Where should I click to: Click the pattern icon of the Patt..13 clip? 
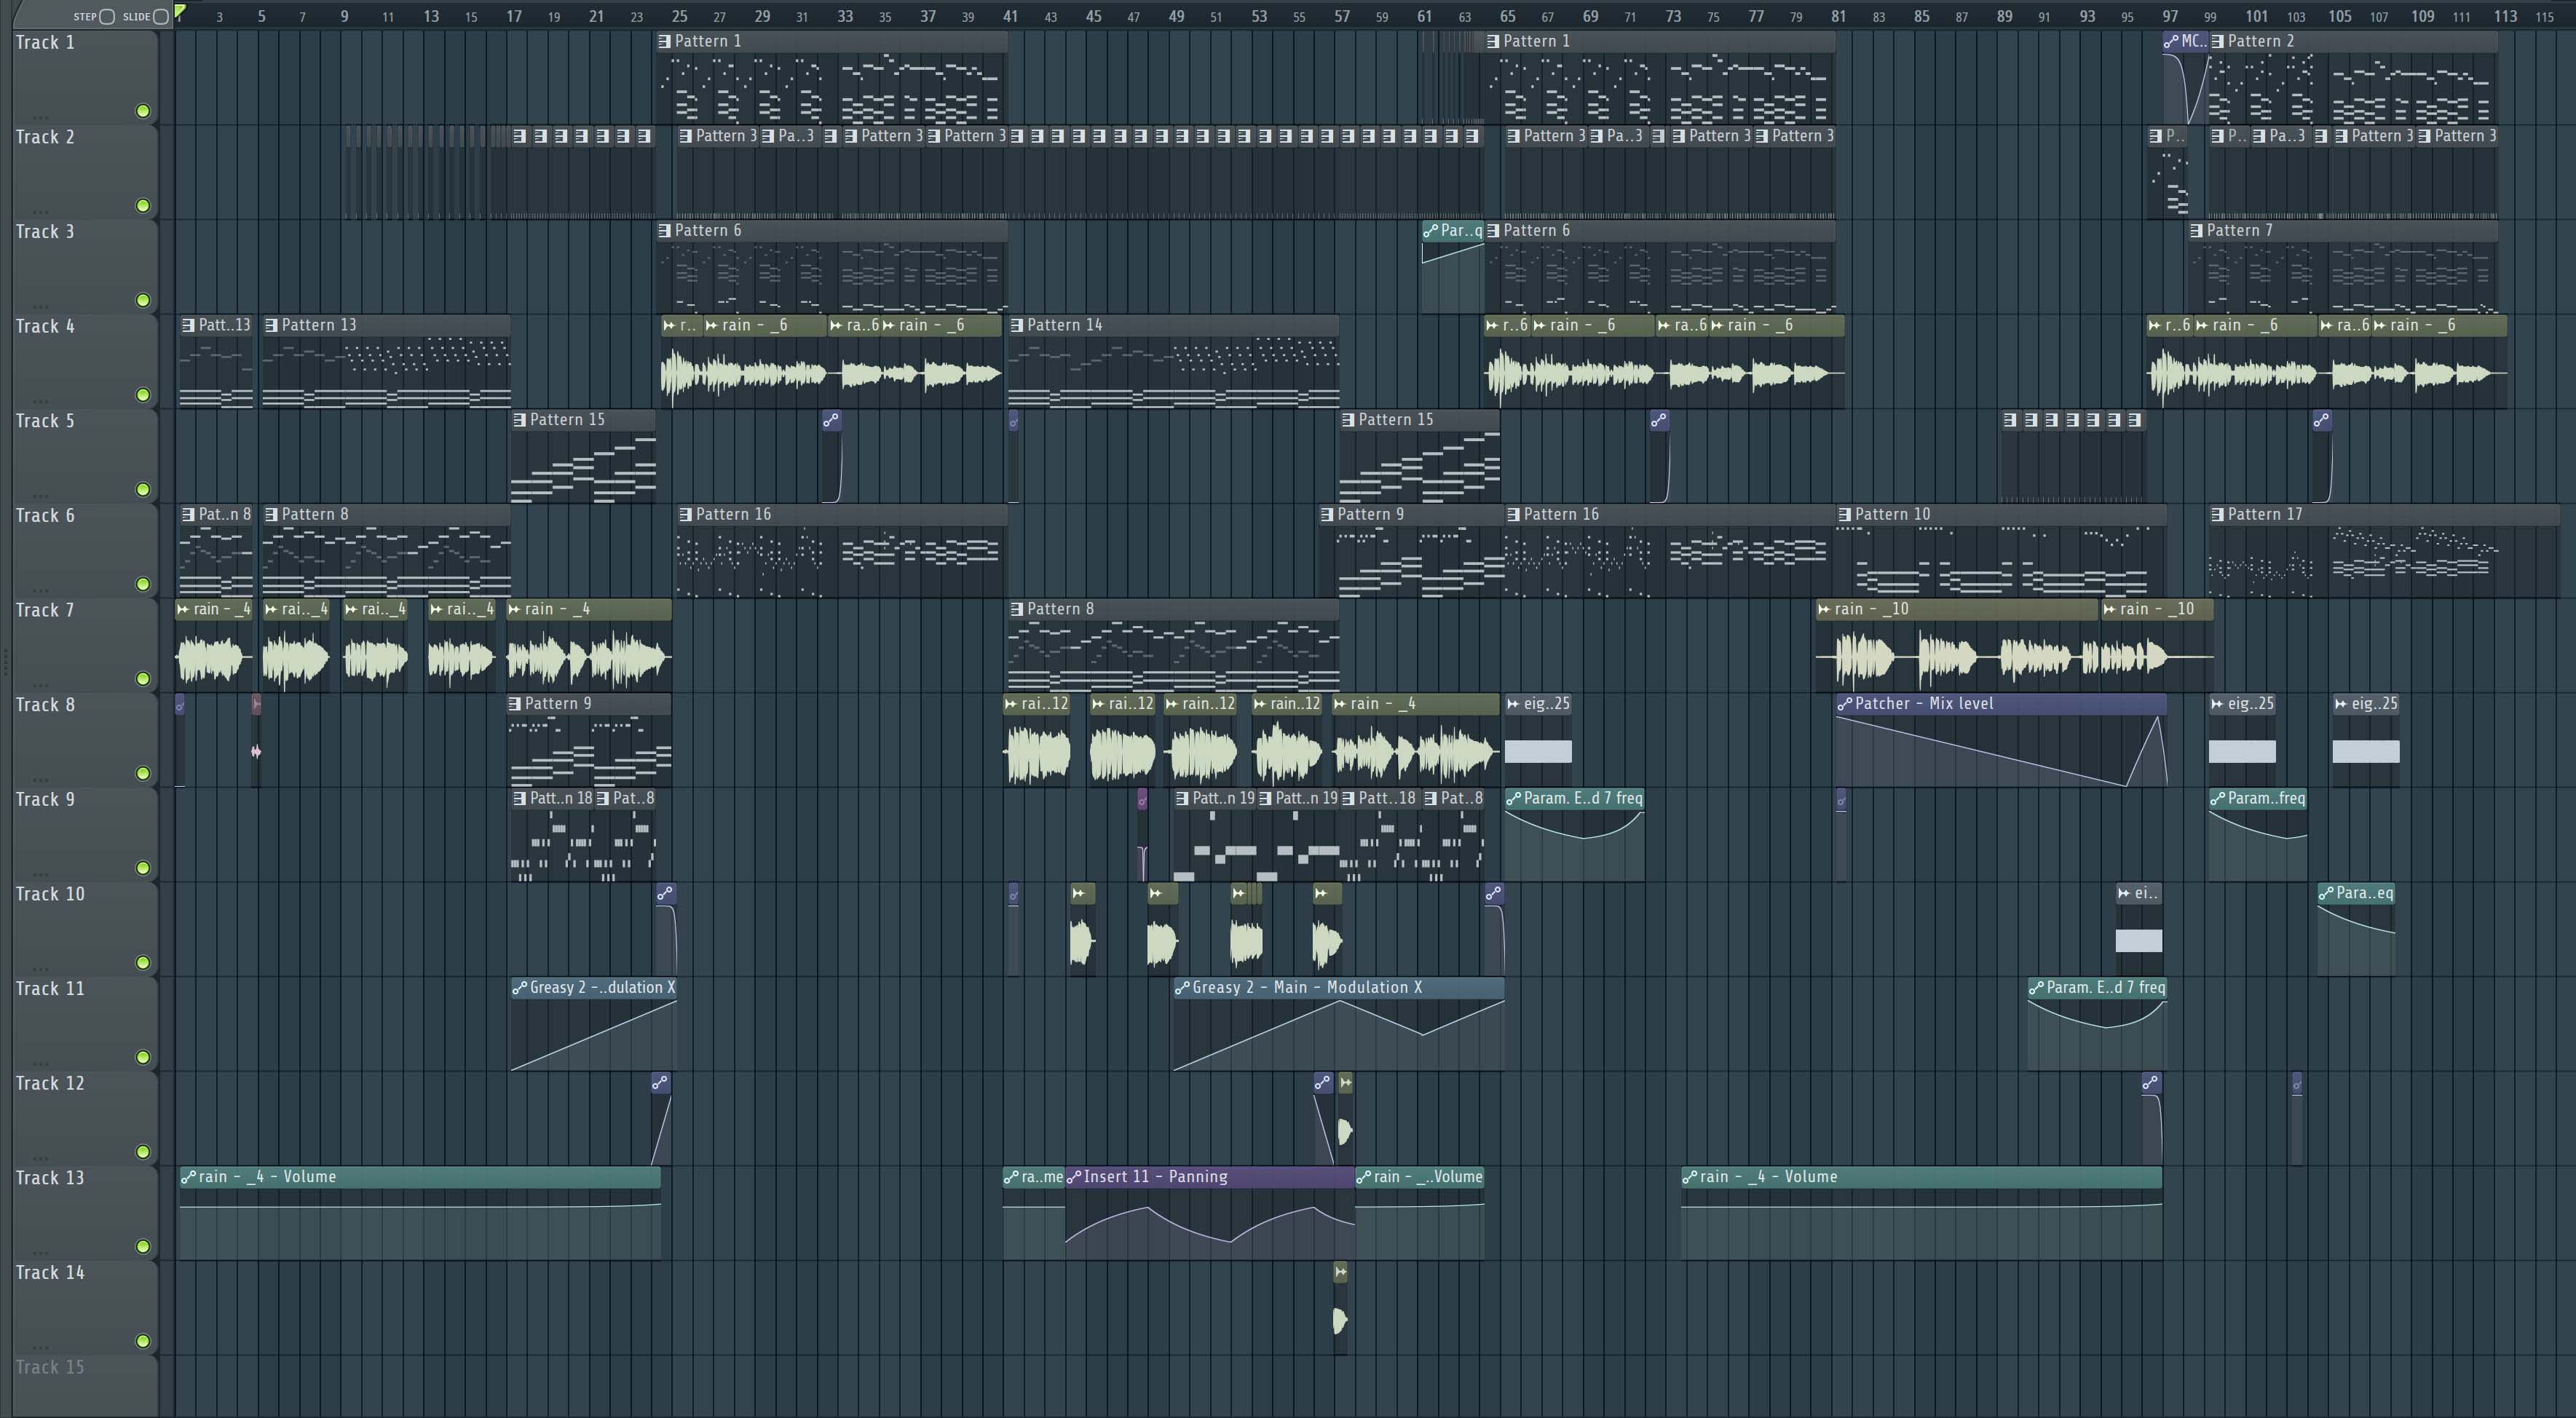coord(189,325)
